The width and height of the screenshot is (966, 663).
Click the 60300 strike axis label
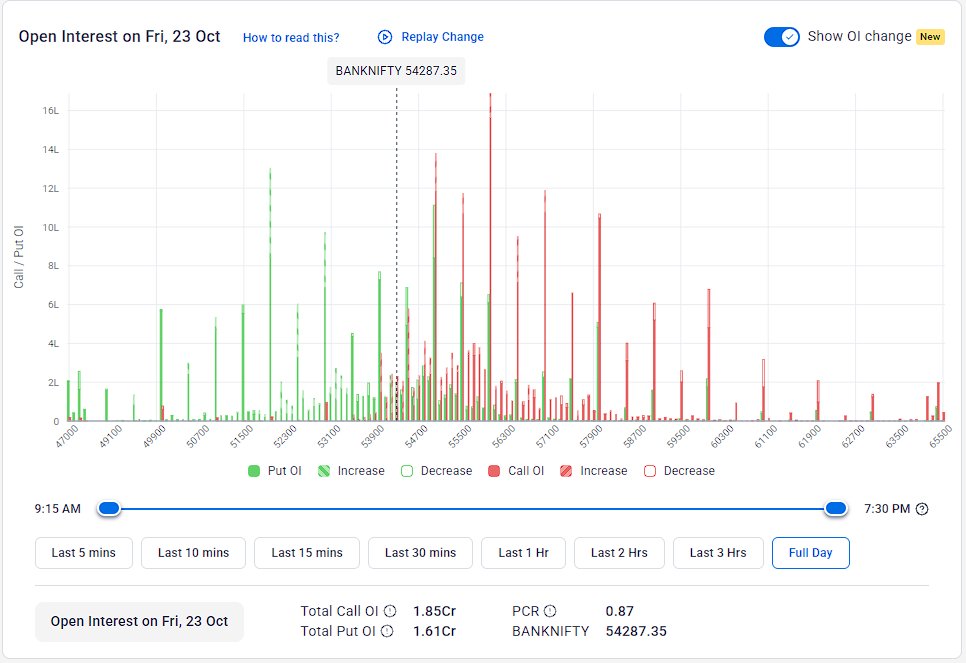pyautogui.click(x=722, y=436)
